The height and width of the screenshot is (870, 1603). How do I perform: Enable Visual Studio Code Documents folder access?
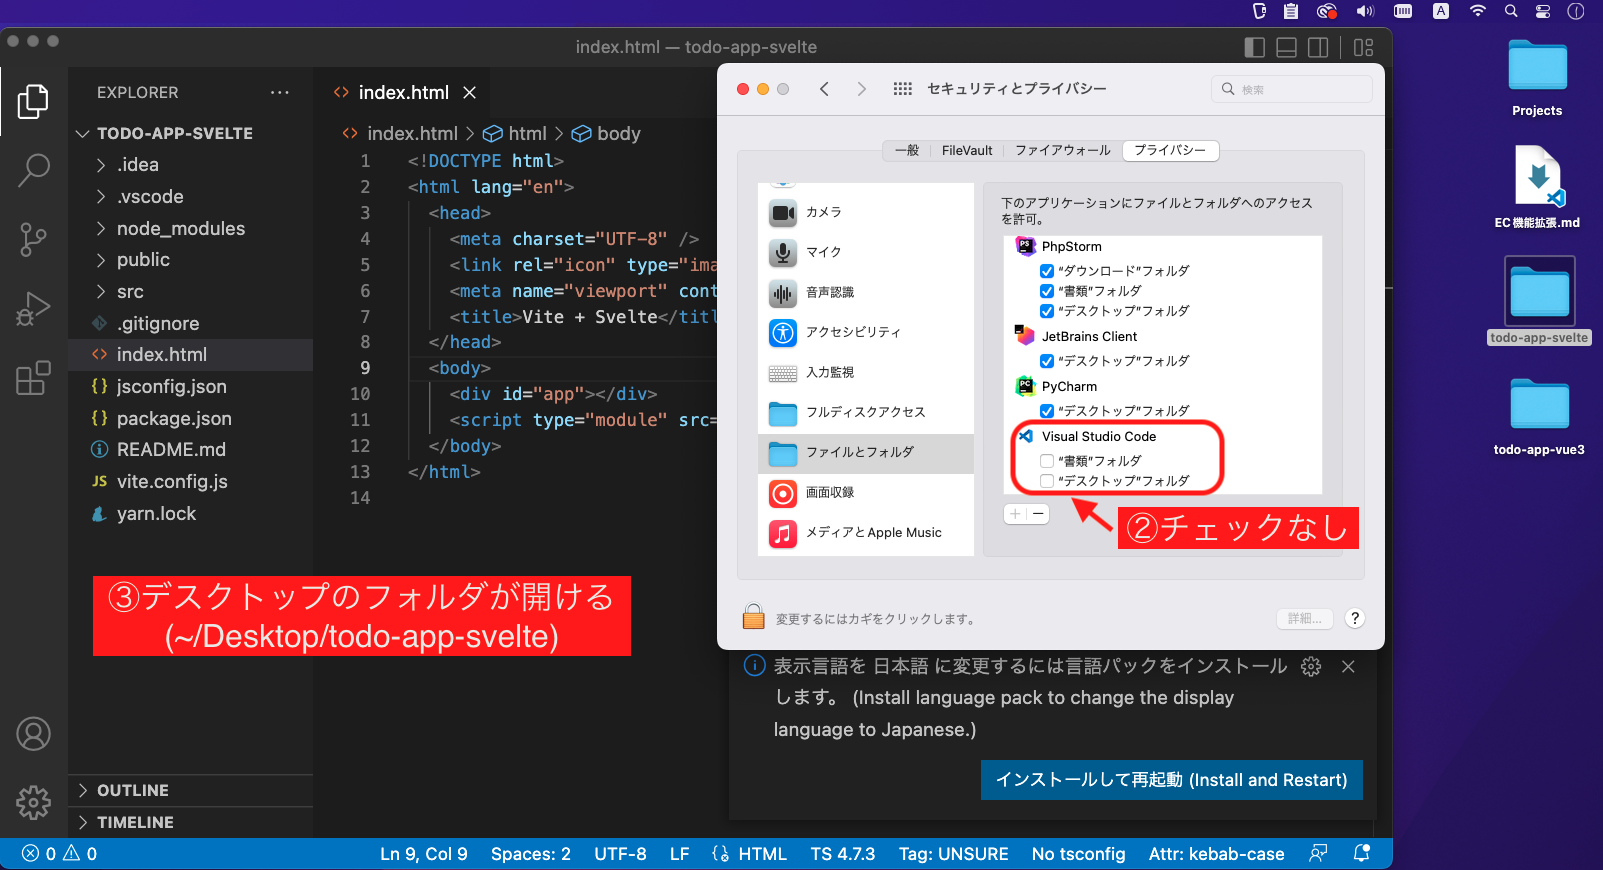1047,461
